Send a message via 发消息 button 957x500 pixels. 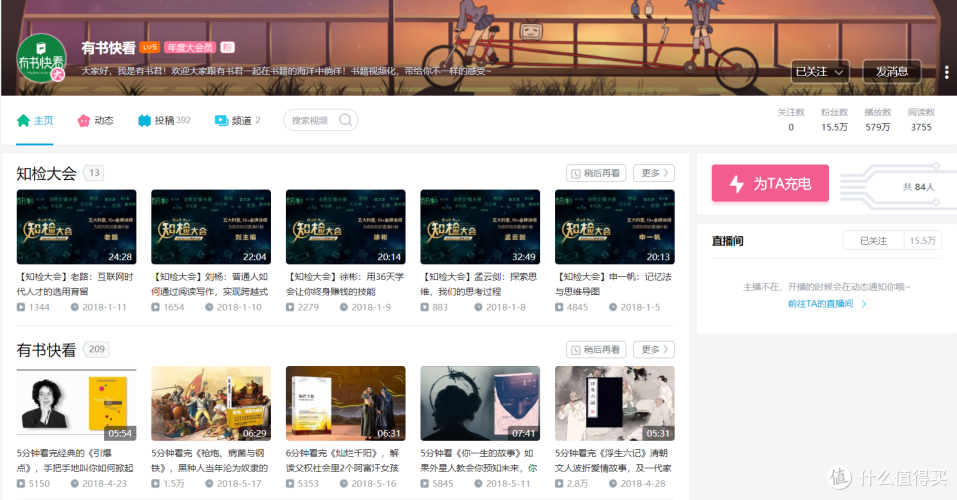[892, 72]
